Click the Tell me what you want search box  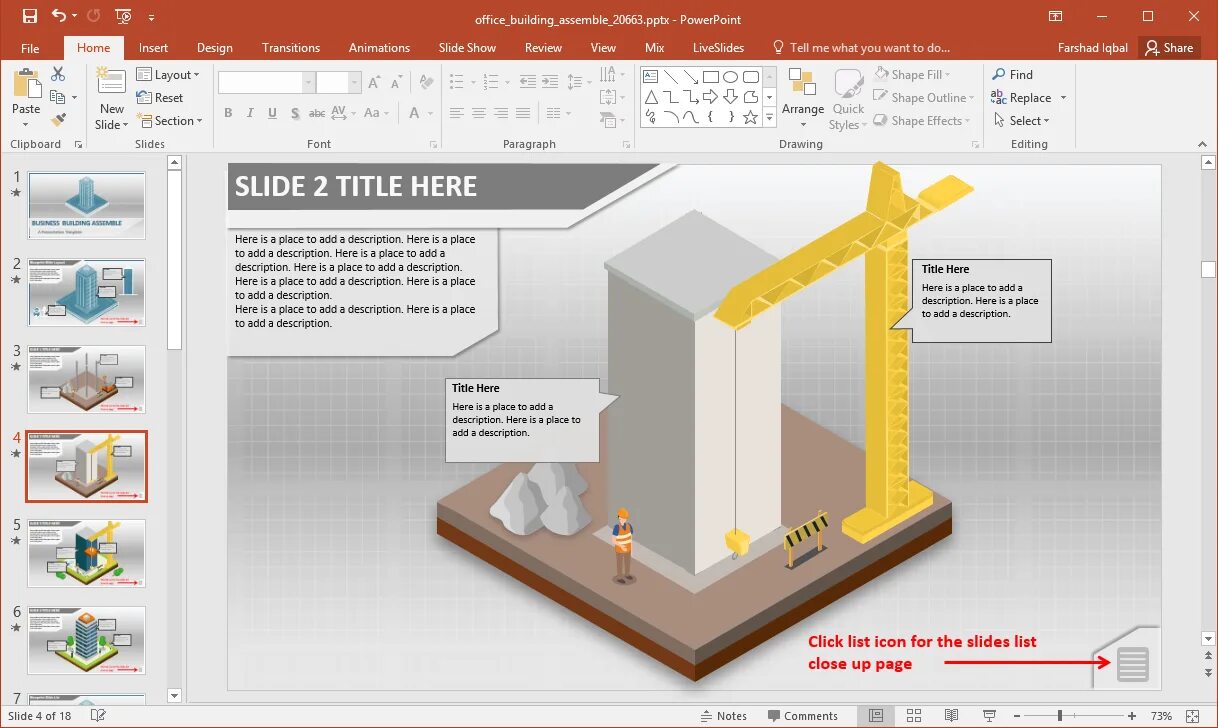click(860, 48)
